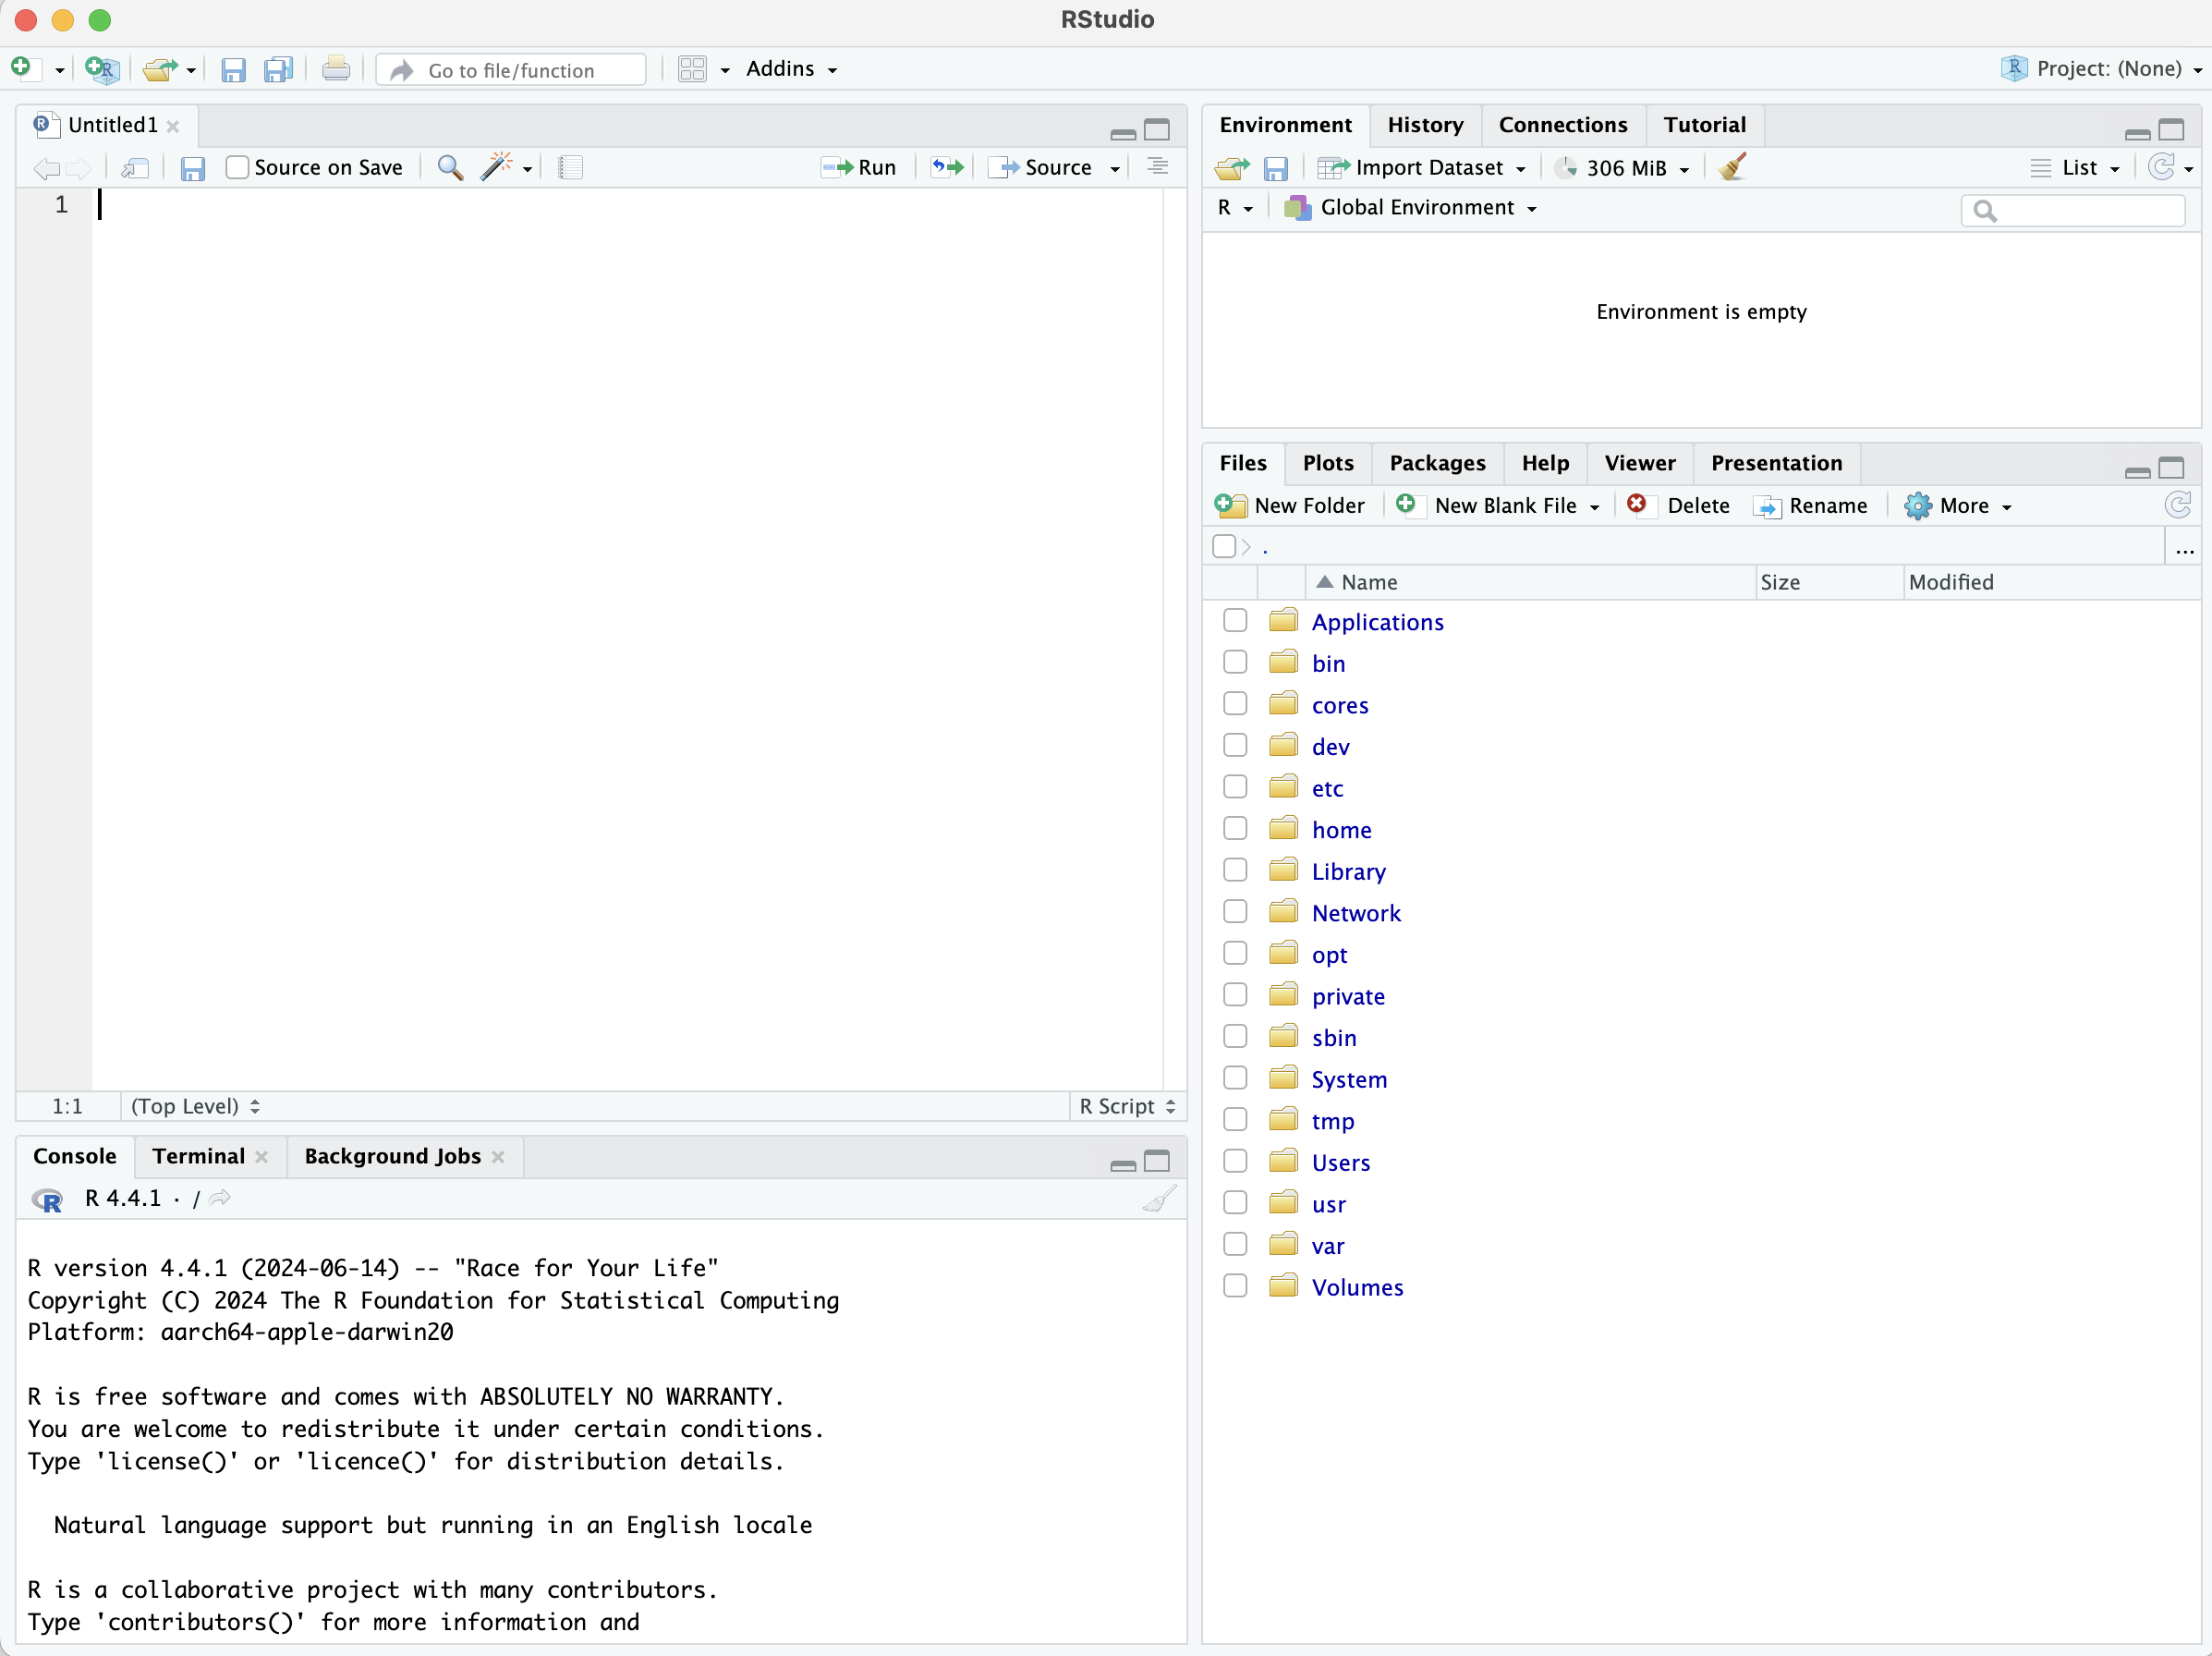Viewport: 2212px width, 1656px height.
Task: Save all open documents icon
Action: point(278,69)
